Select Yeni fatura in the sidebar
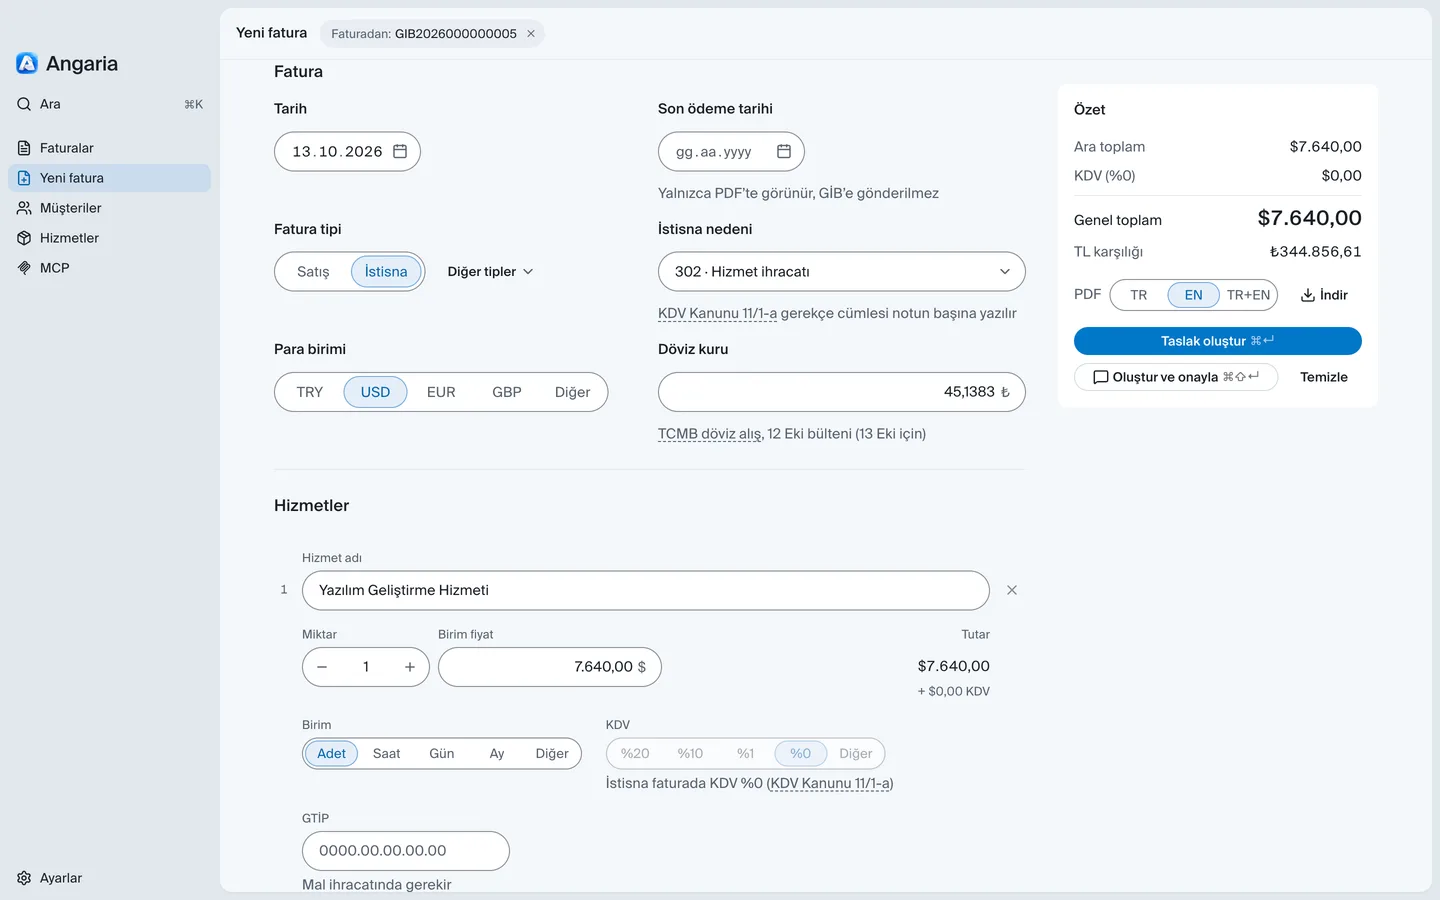This screenshot has height=900, width=1440. tap(110, 178)
